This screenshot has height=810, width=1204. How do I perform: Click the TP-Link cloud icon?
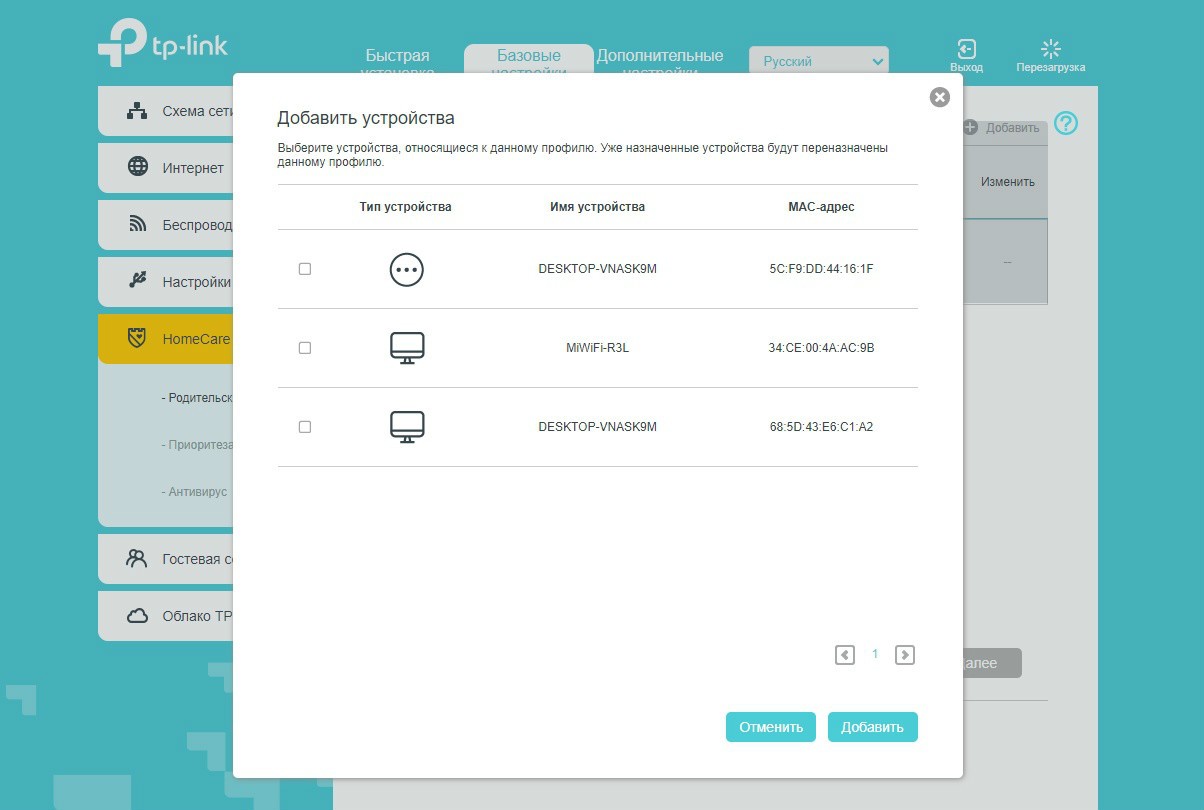[138, 616]
